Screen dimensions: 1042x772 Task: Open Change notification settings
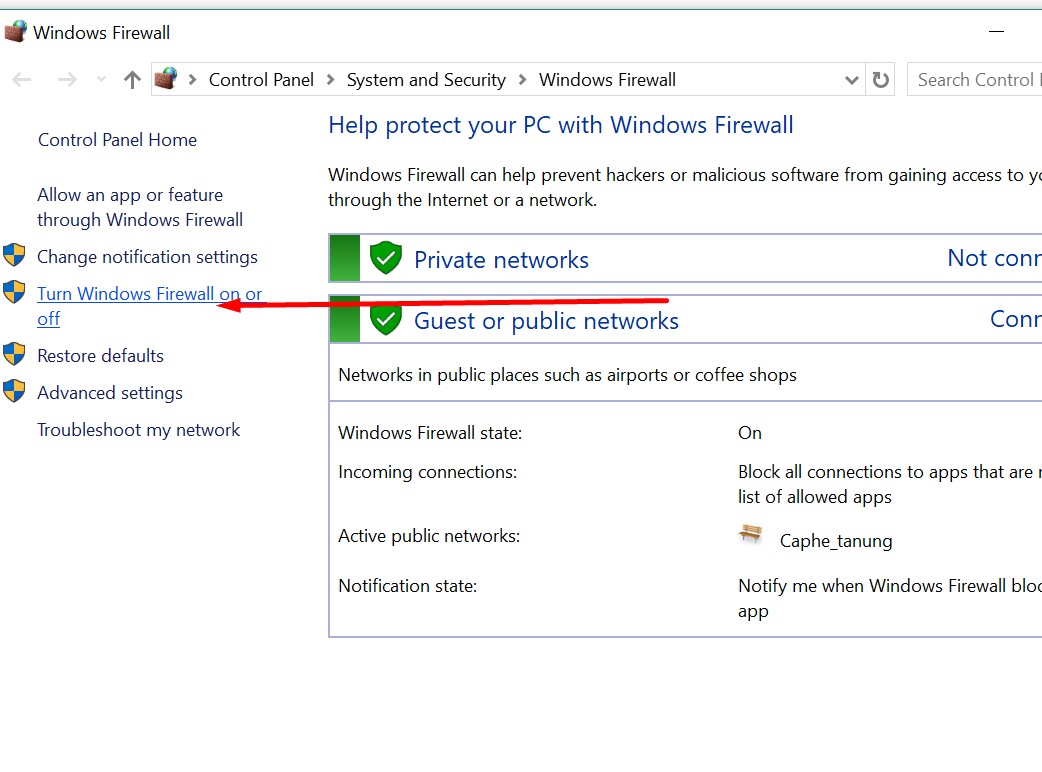tap(147, 257)
